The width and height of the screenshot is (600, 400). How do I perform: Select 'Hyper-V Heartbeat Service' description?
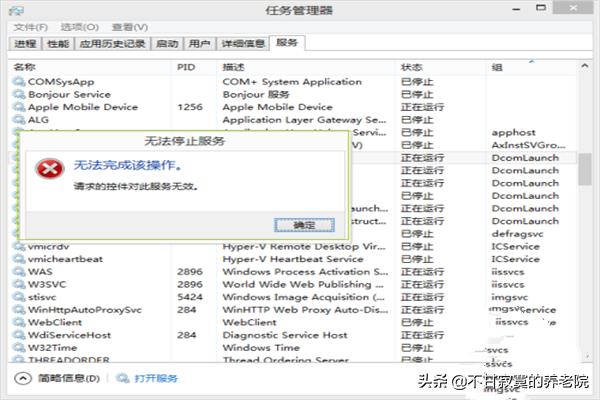pos(293,259)
